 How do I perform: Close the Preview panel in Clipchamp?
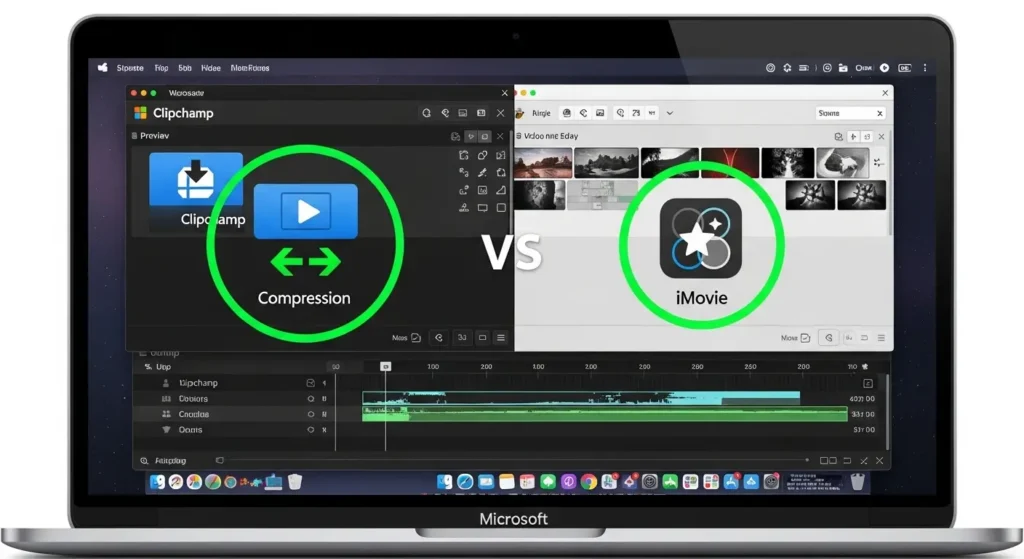pyautogui.click(x=500, y=136)
